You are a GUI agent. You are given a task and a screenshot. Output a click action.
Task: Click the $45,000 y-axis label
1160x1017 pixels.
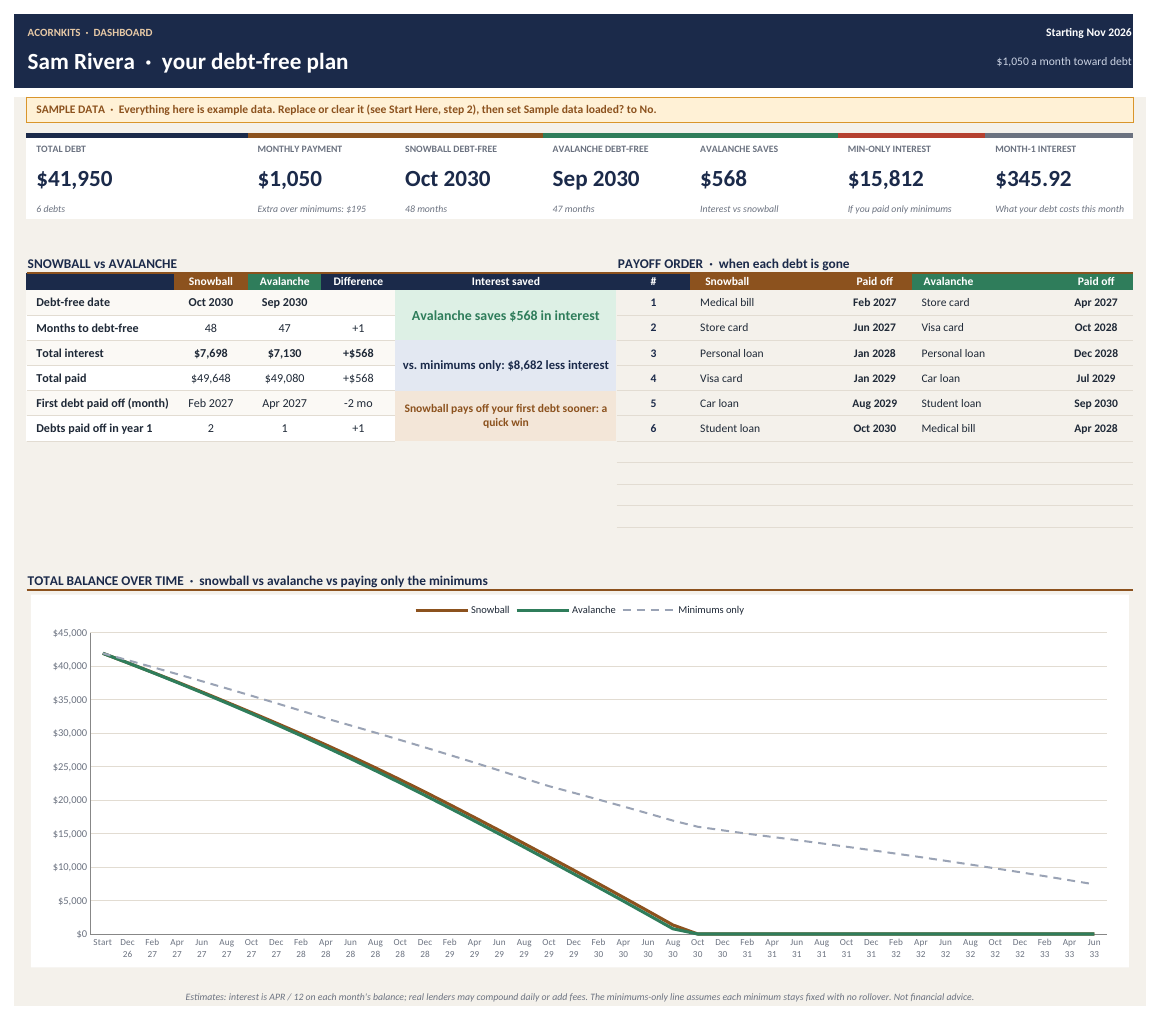point(70,632)
